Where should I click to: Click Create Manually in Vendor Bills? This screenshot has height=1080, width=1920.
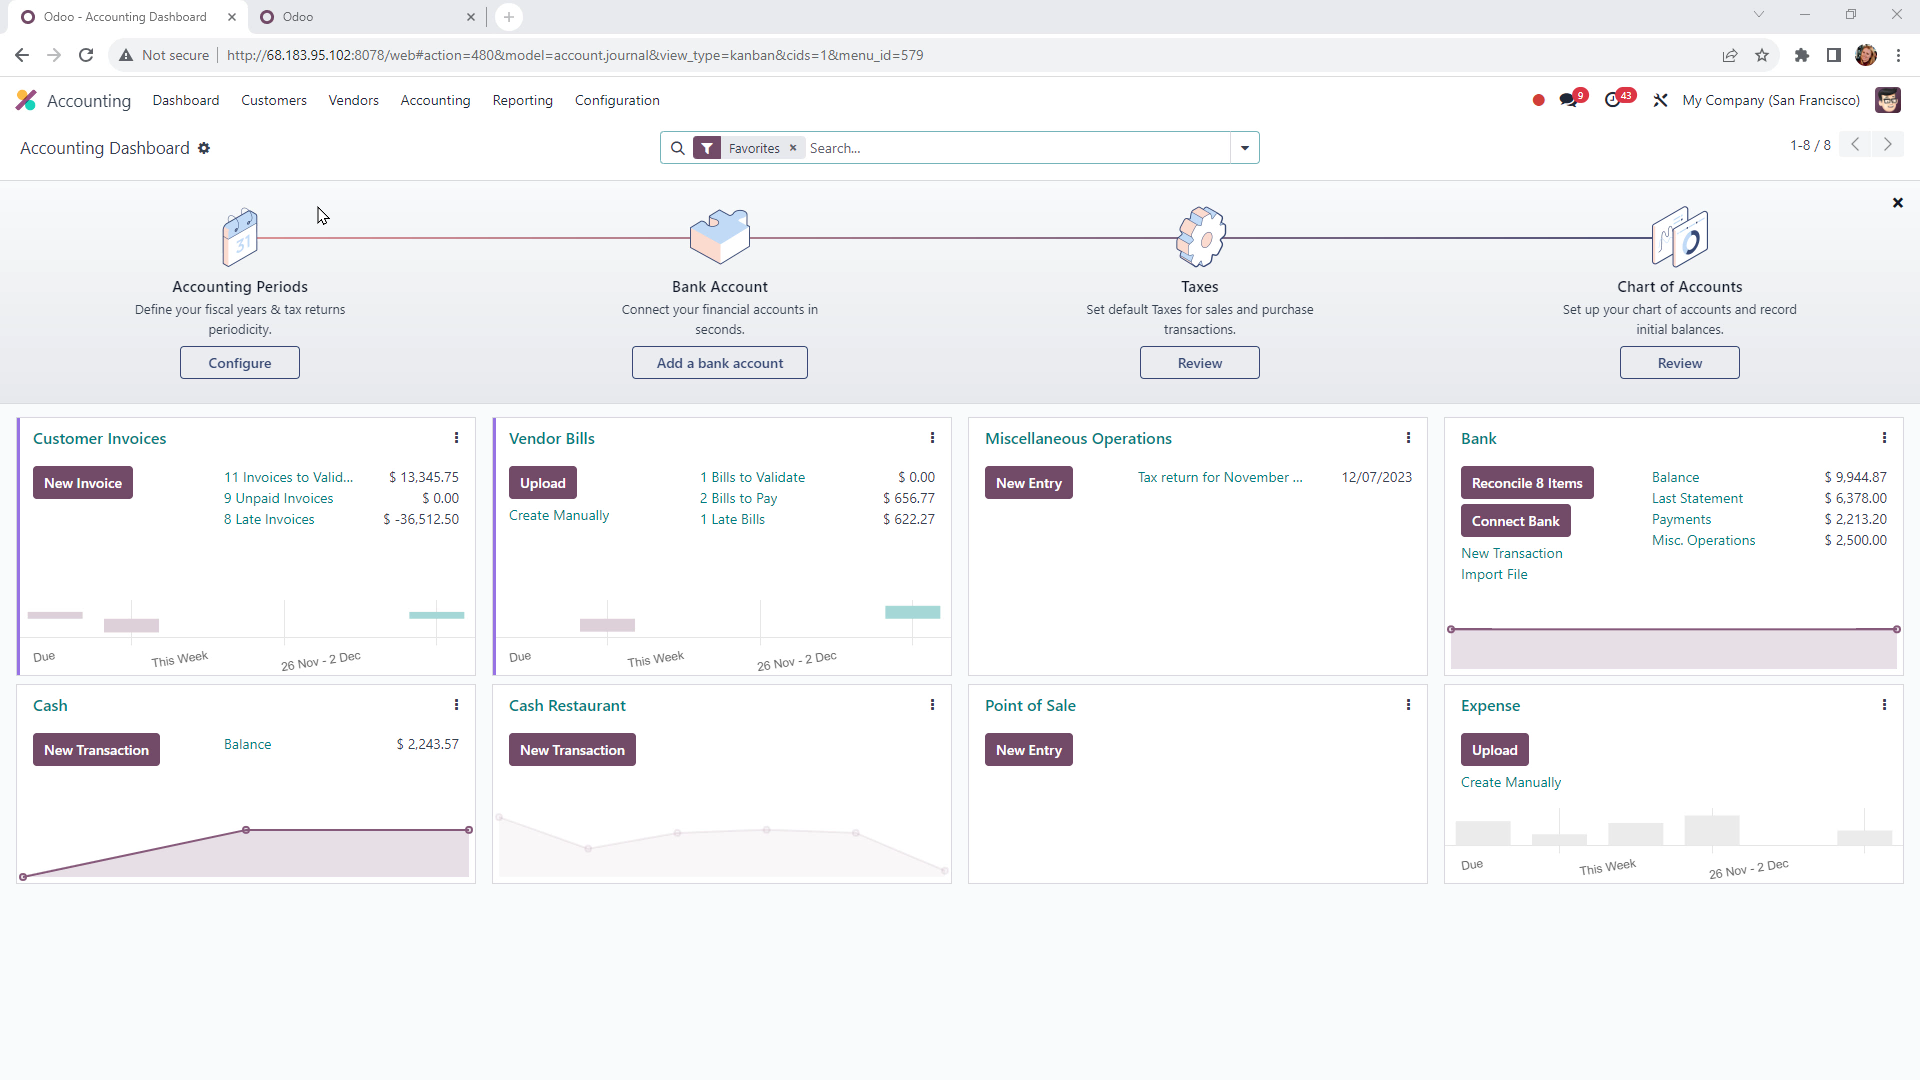[x=559, y=516]
